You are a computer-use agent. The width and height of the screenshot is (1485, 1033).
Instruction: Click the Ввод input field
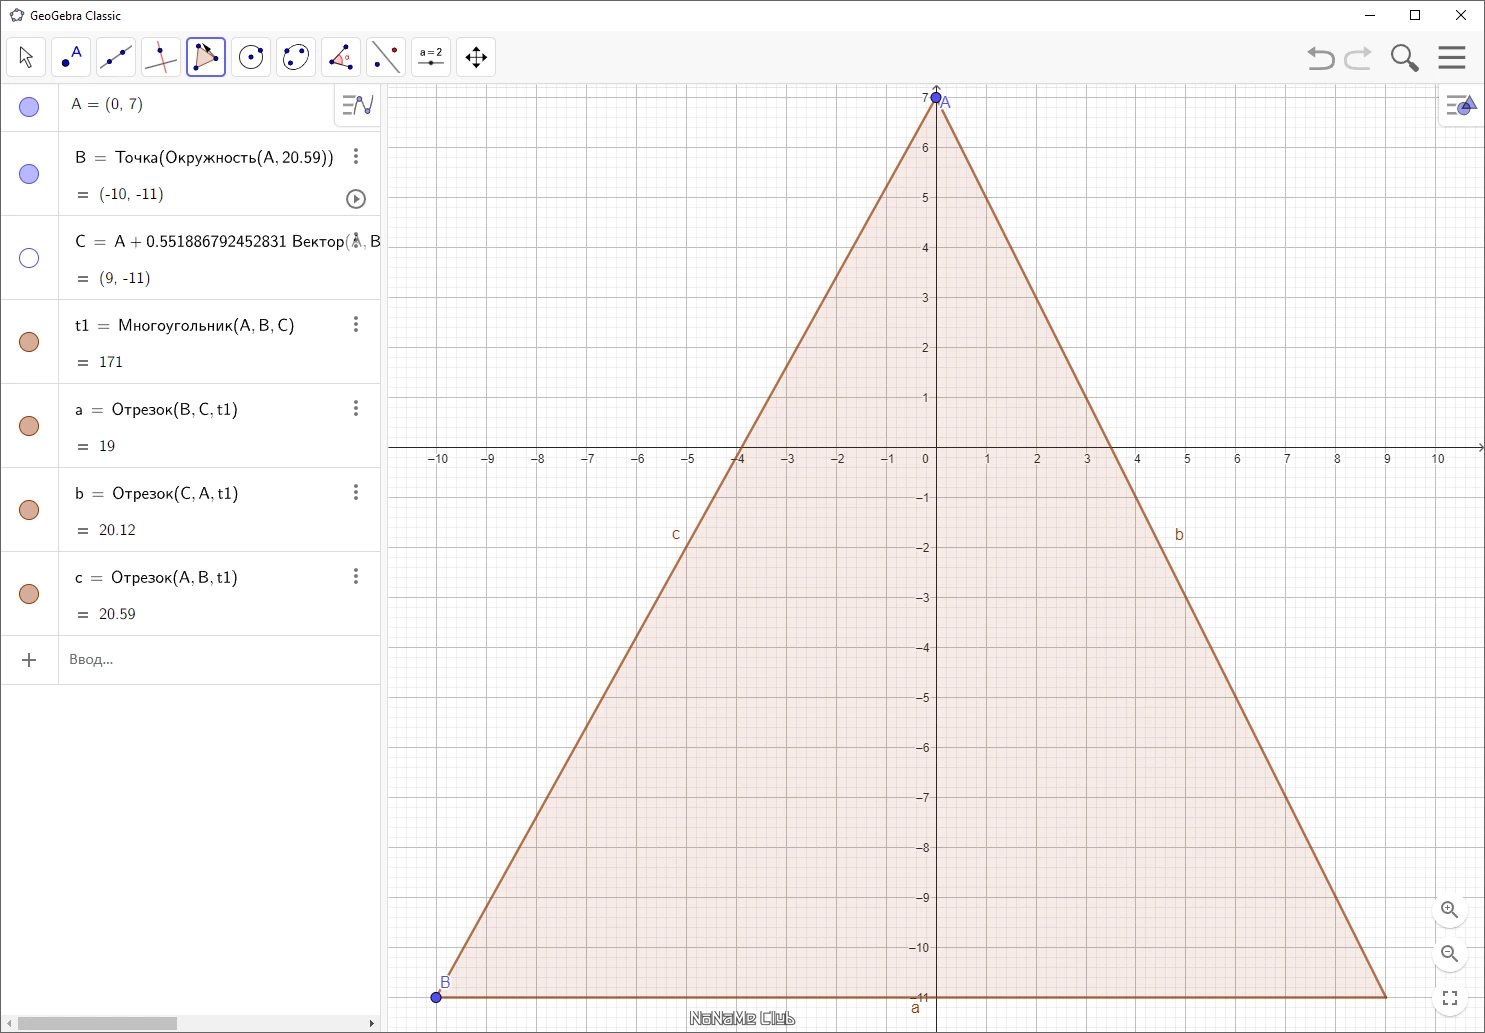point(219,660)
